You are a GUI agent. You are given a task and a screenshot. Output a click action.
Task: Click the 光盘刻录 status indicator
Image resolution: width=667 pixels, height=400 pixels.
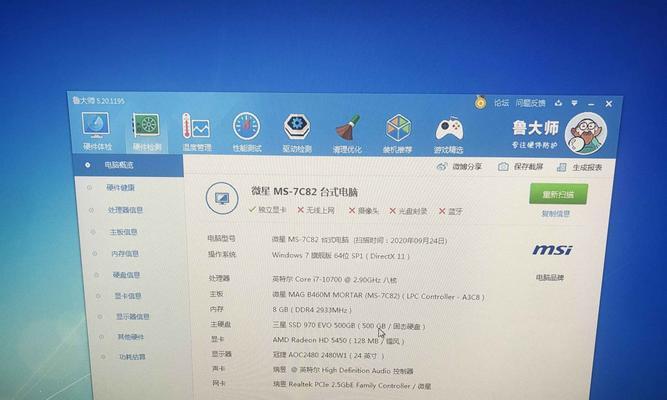pyautogui.click(x=408, y=211)
